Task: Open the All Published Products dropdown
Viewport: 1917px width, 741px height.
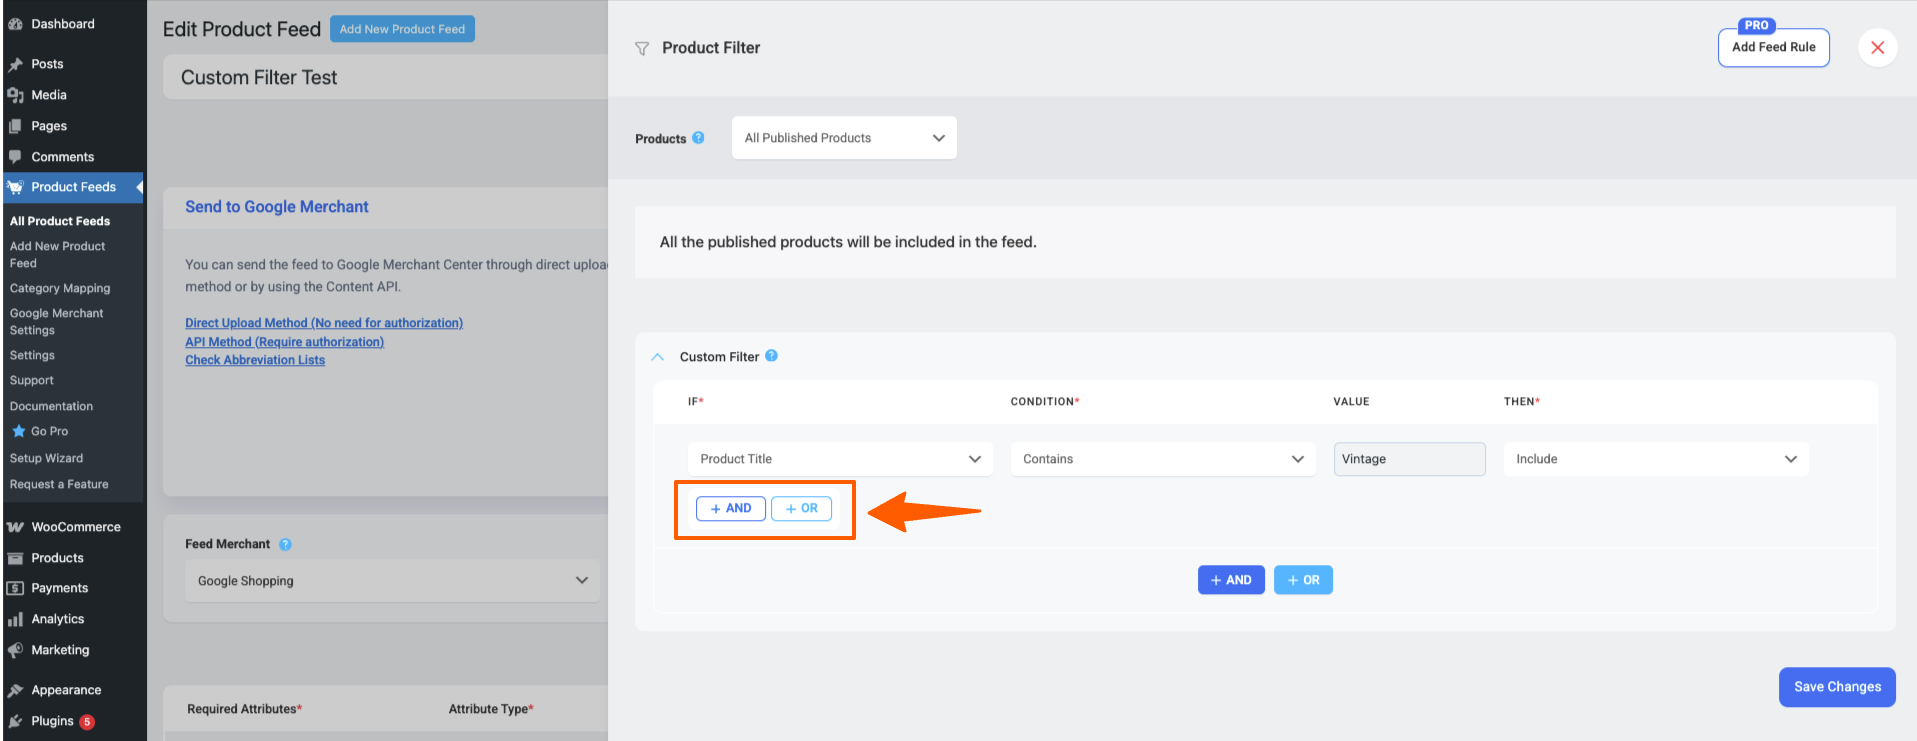Action: (843, 138)
